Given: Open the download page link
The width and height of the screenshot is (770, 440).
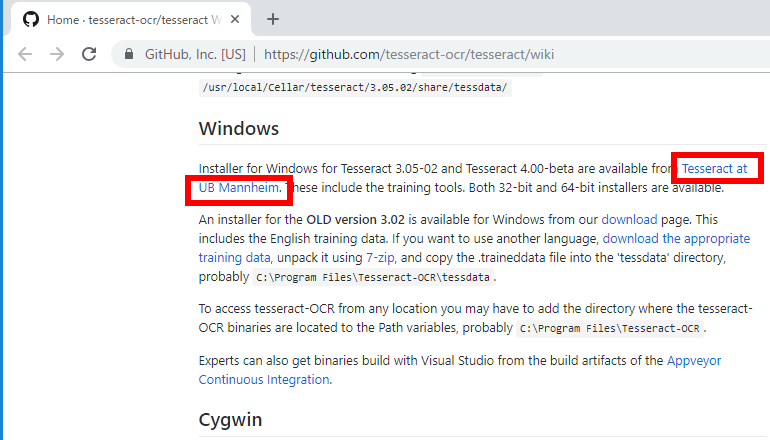Looking at the screenshot, I should pyautogui.click(x=629, y=220).
